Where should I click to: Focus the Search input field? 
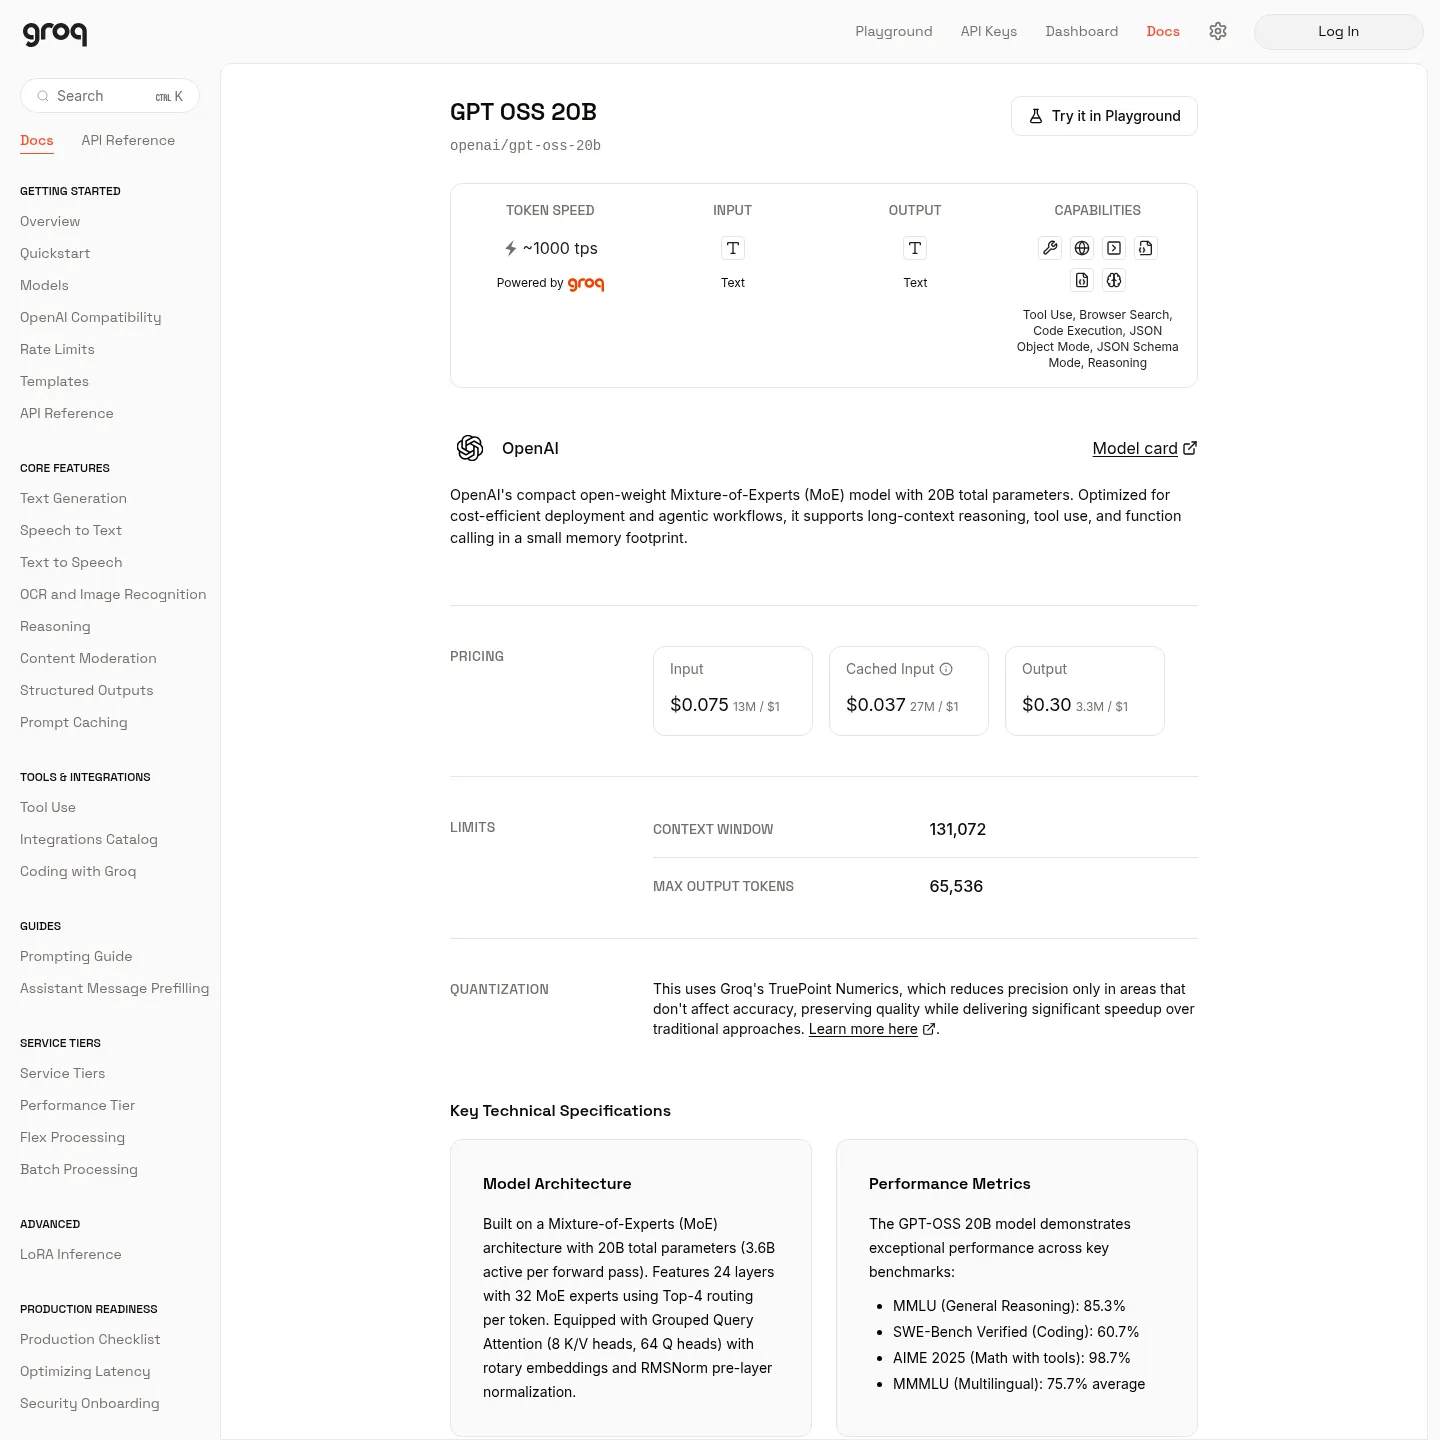click(x=110, y=96)
